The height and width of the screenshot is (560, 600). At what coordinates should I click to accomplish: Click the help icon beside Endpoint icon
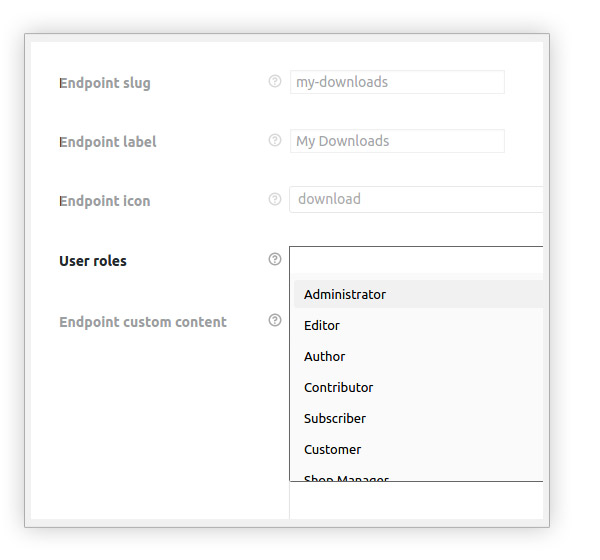tap(275, 199)
